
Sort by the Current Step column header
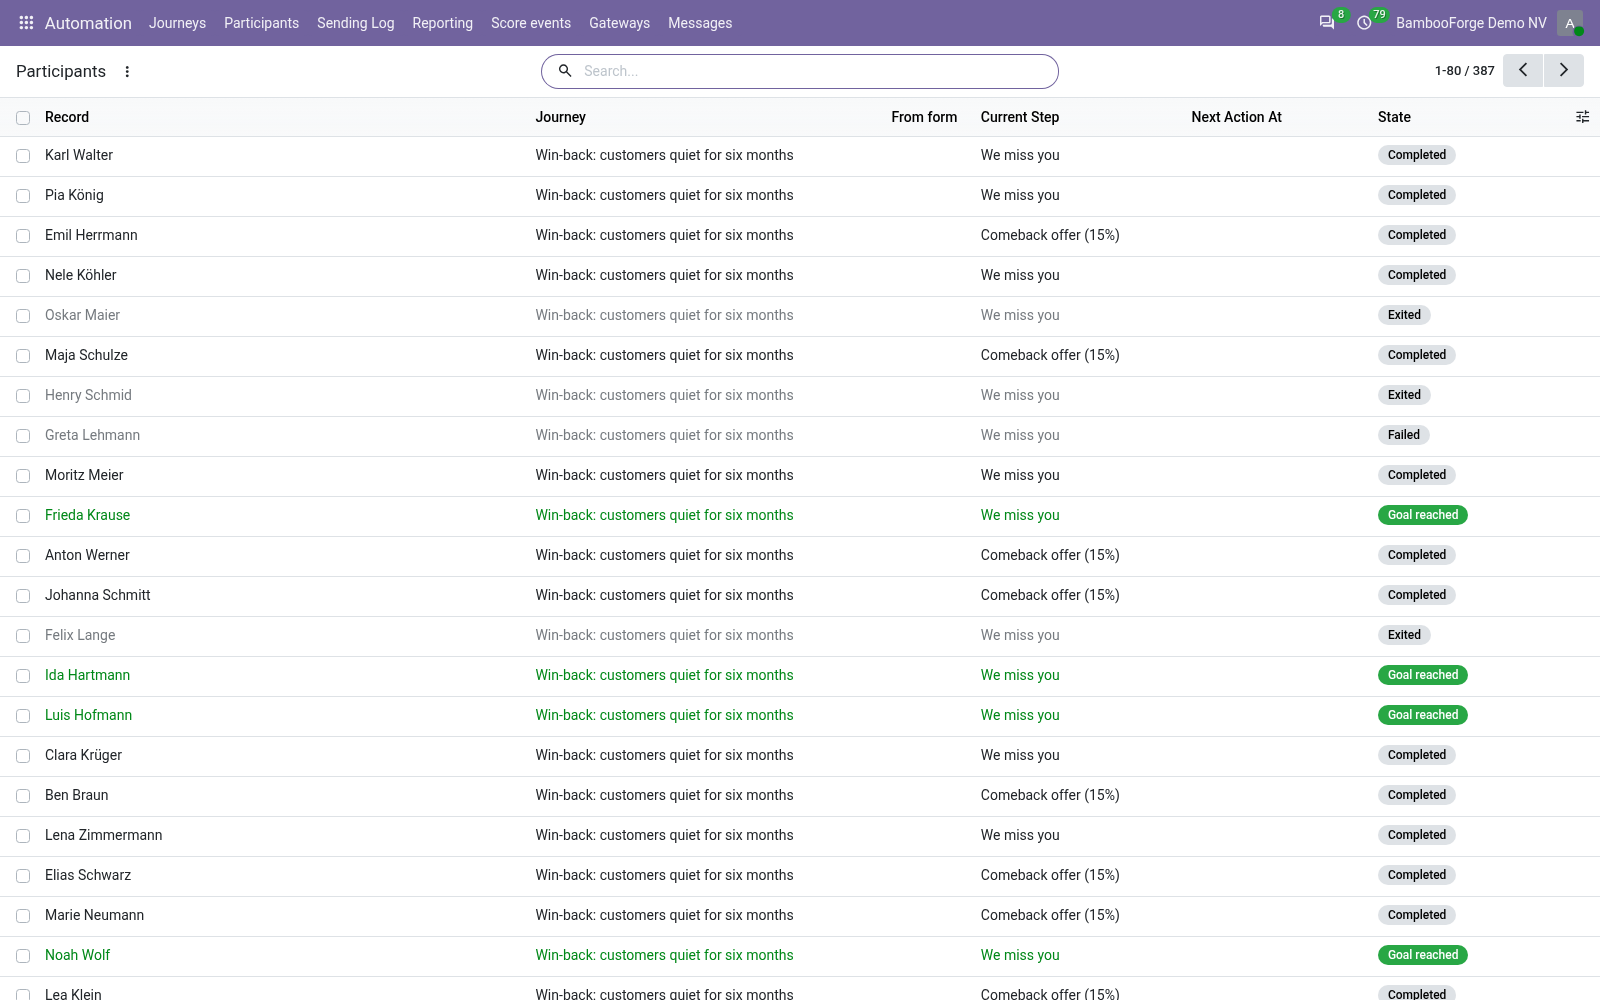click(x=1019, y=117)
